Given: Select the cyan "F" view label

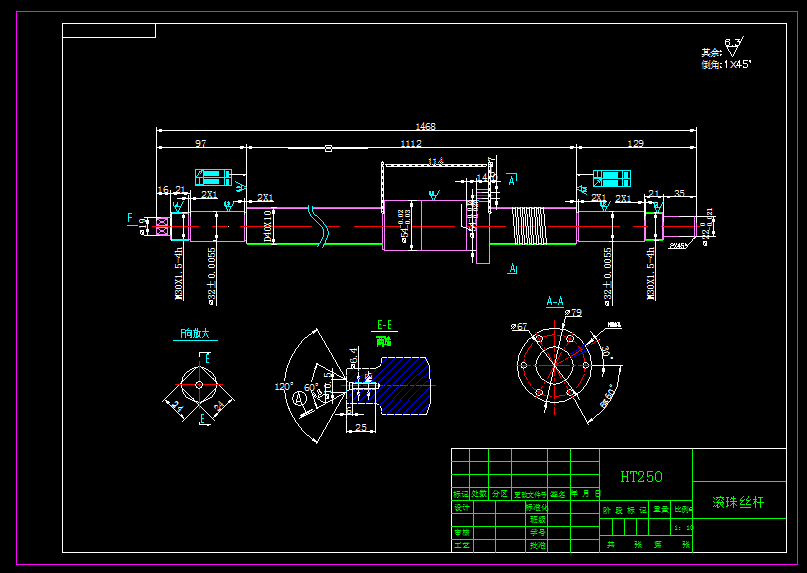Looking at the screenshot, I should tap(130, 218).
